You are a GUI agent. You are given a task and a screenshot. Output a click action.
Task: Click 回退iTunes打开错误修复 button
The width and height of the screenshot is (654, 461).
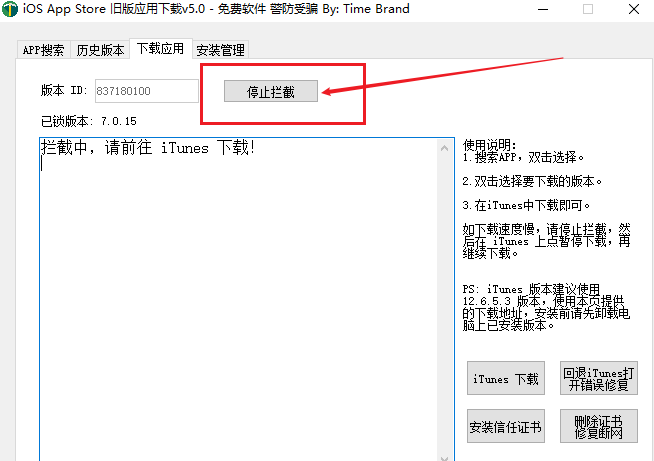coord(599,378)
